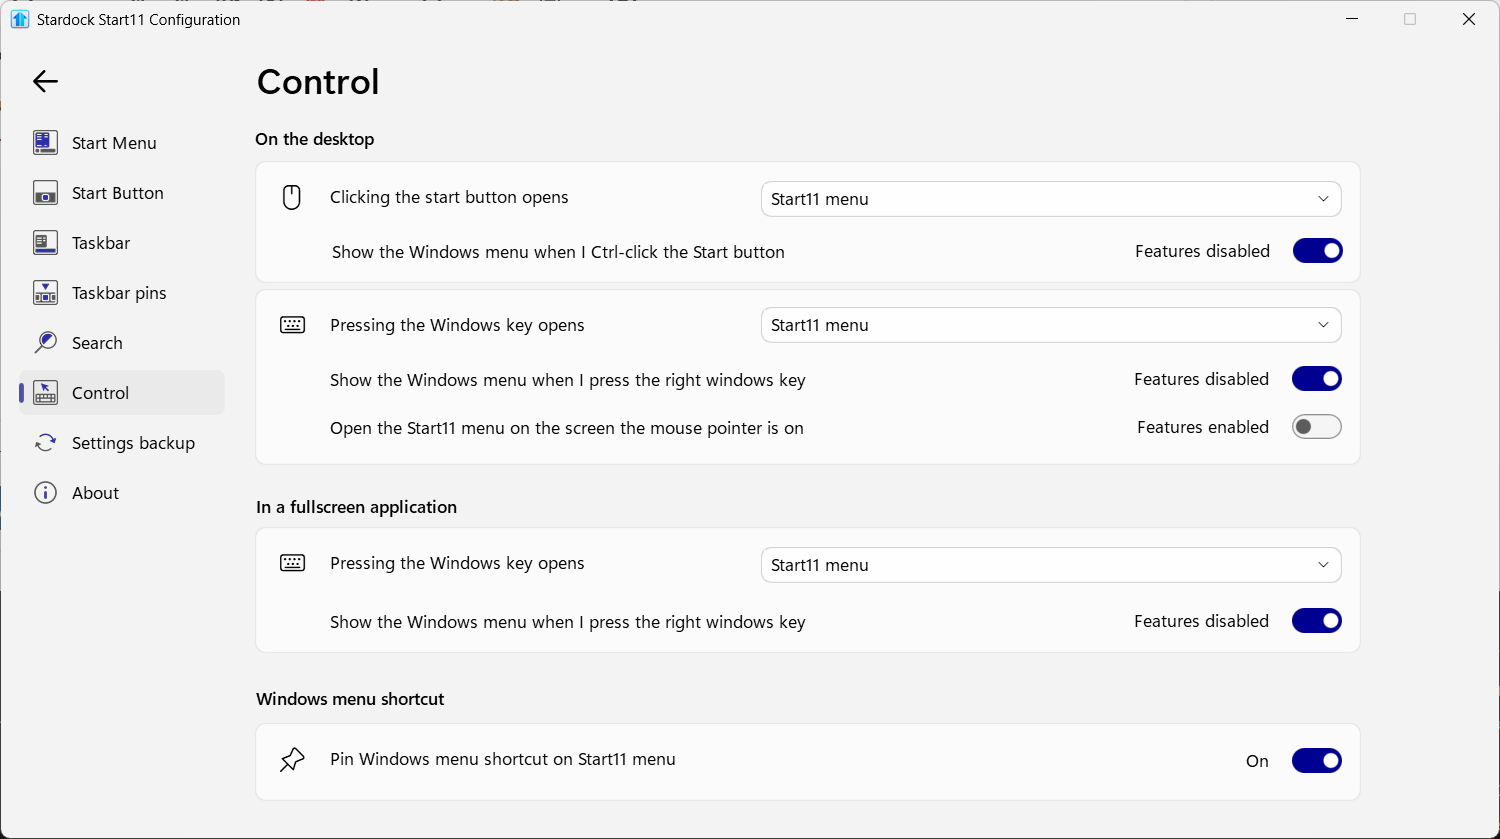Open desktop 'Pressing the Windows key opens' dropdown
The width and height of the screenshot is (1500, 839).
pyautogui.click(x=1051, y=325)
